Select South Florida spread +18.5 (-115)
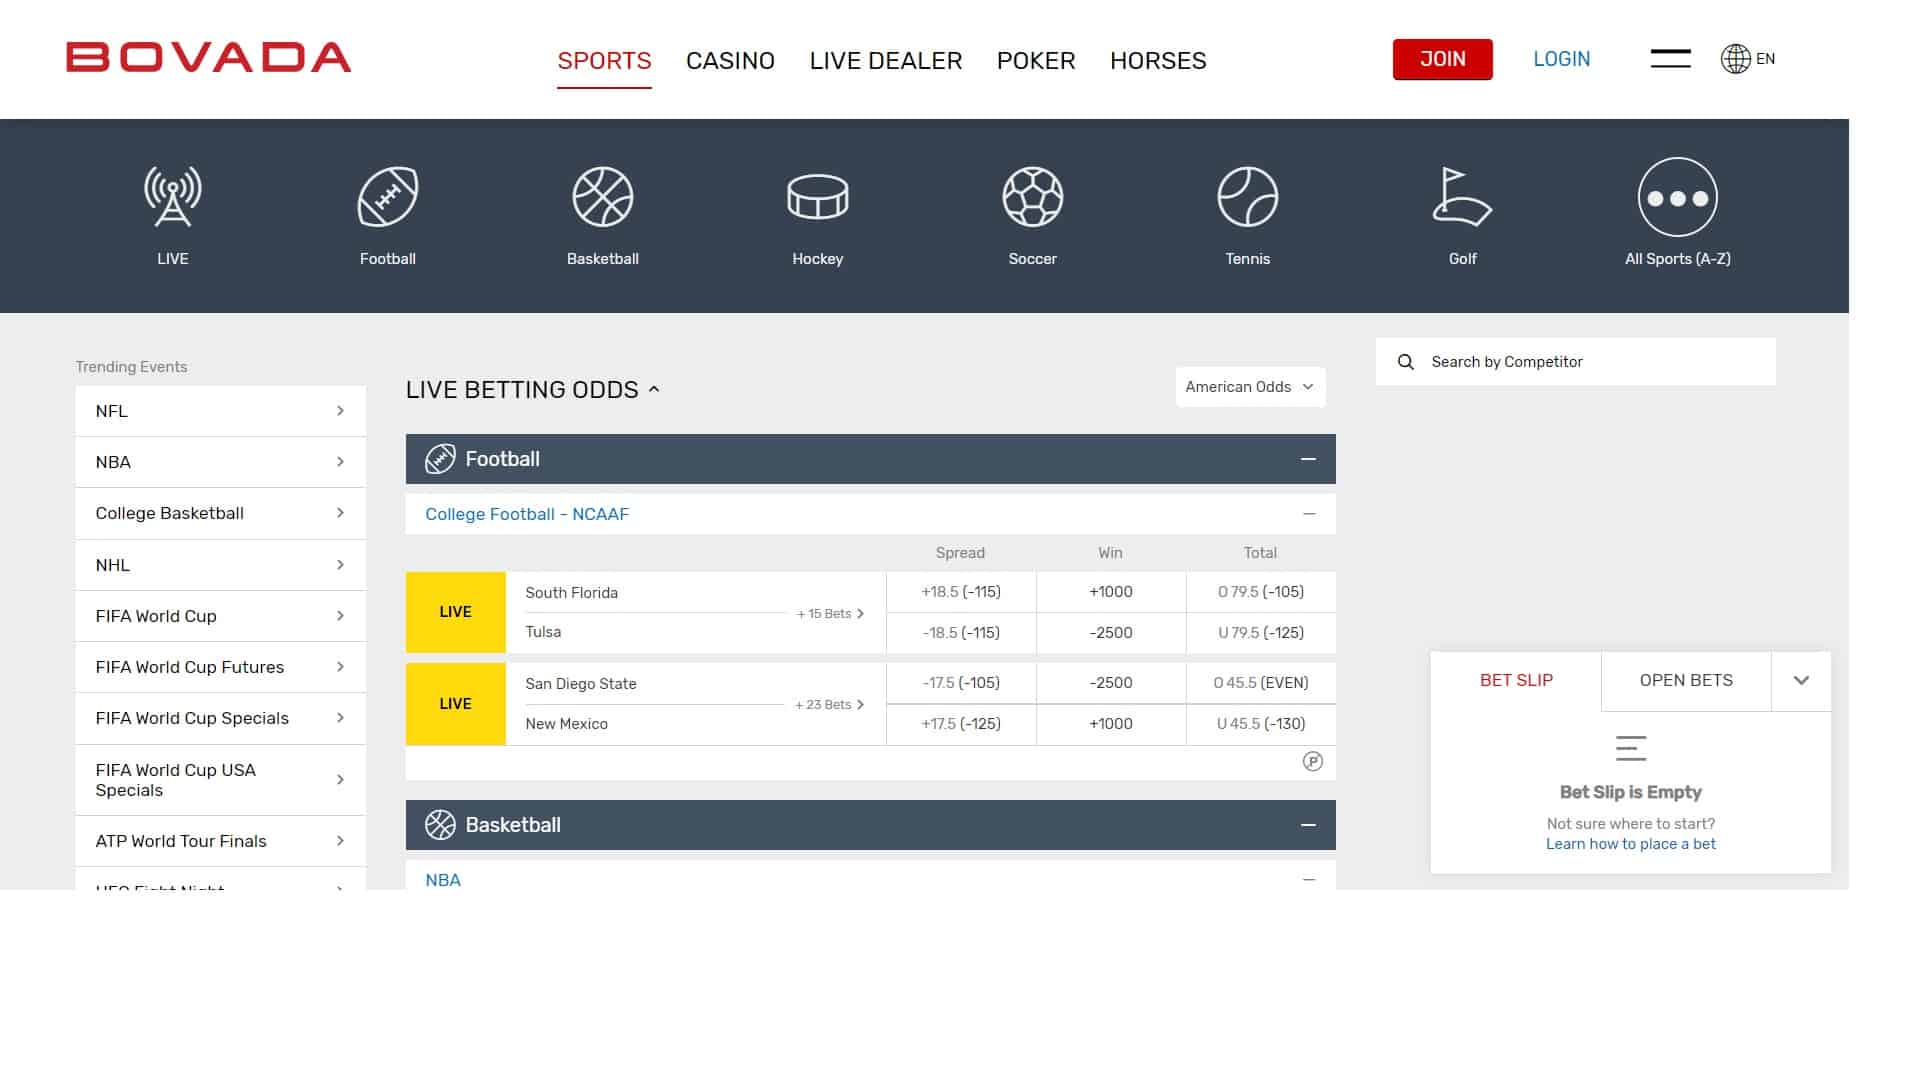 tap(961, 592)
